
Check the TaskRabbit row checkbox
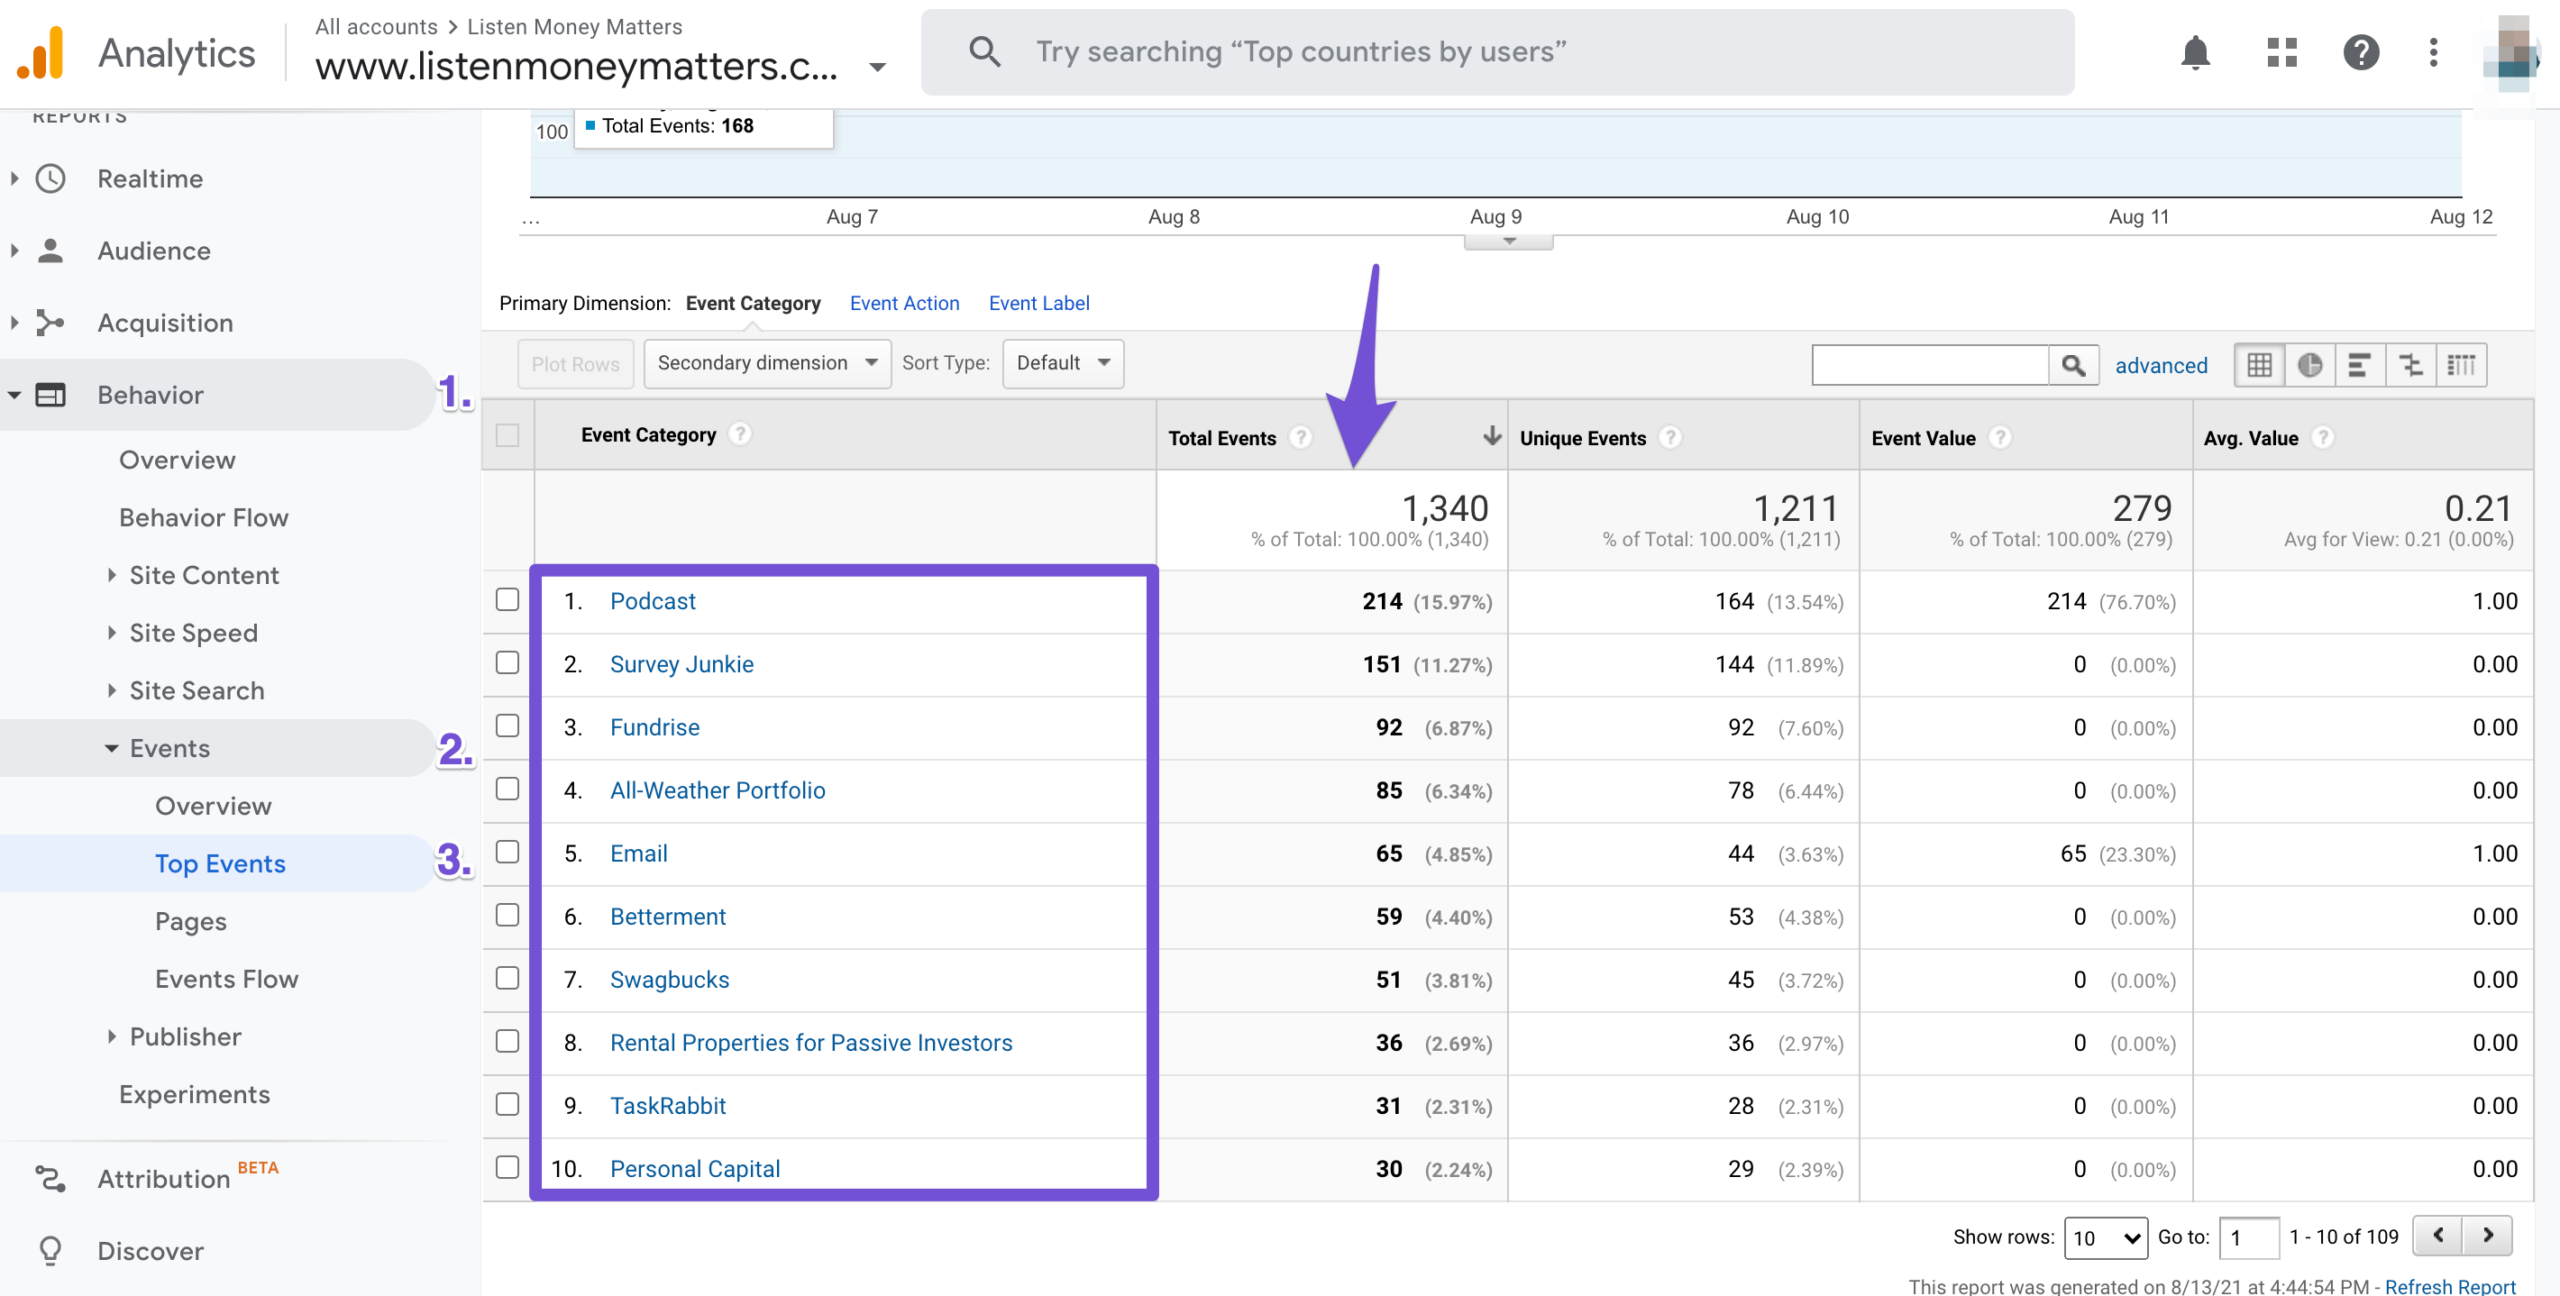click(508, 1104)
